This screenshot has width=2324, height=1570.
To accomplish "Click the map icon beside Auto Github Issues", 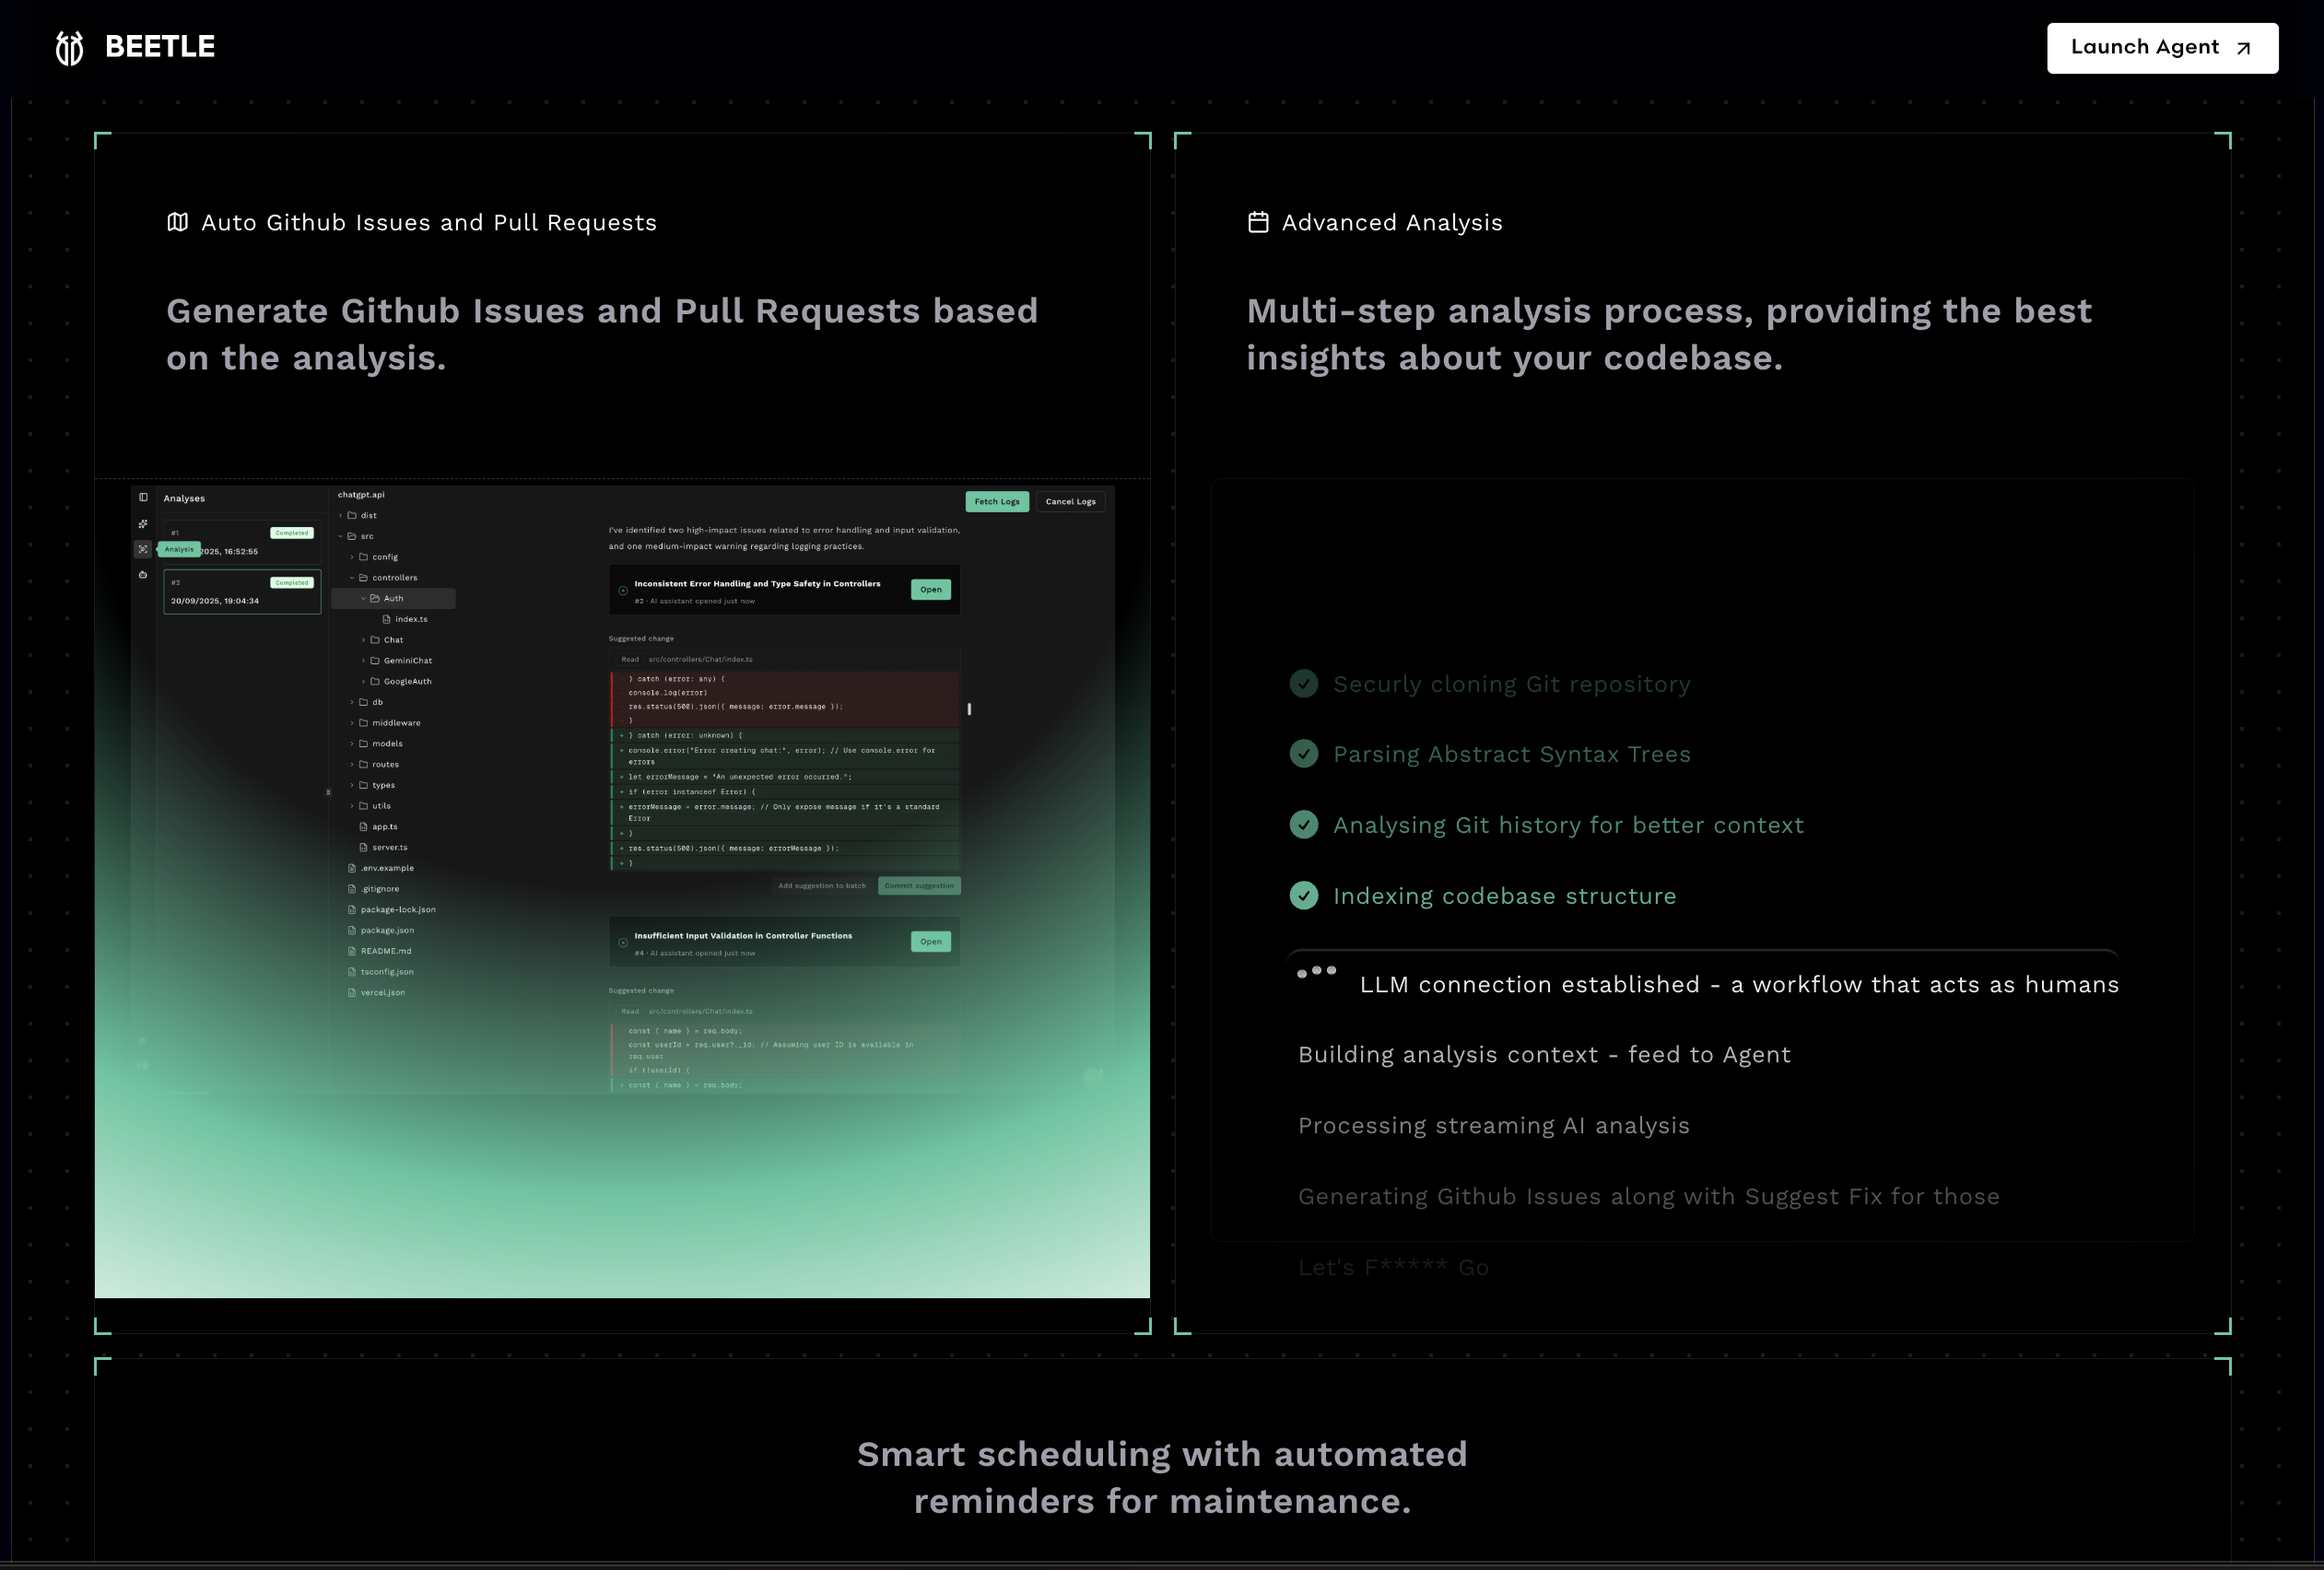I will 177,222.
